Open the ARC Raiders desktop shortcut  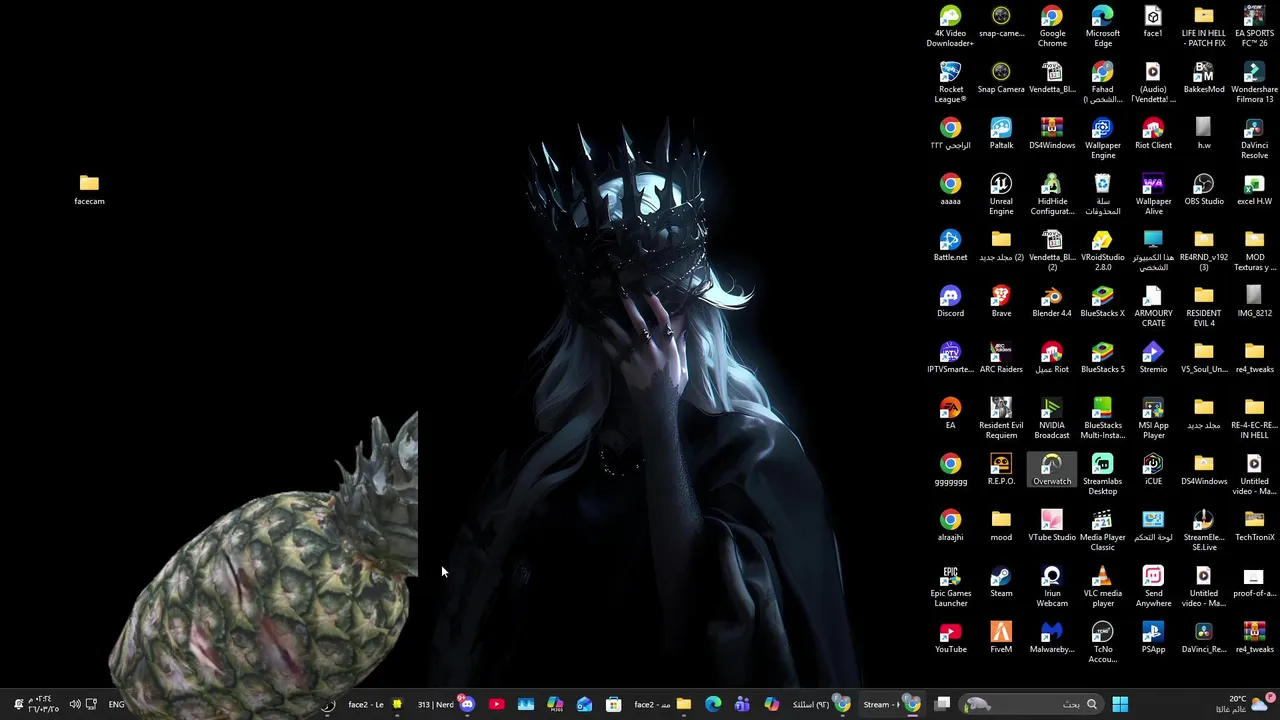coord(1001,358)
